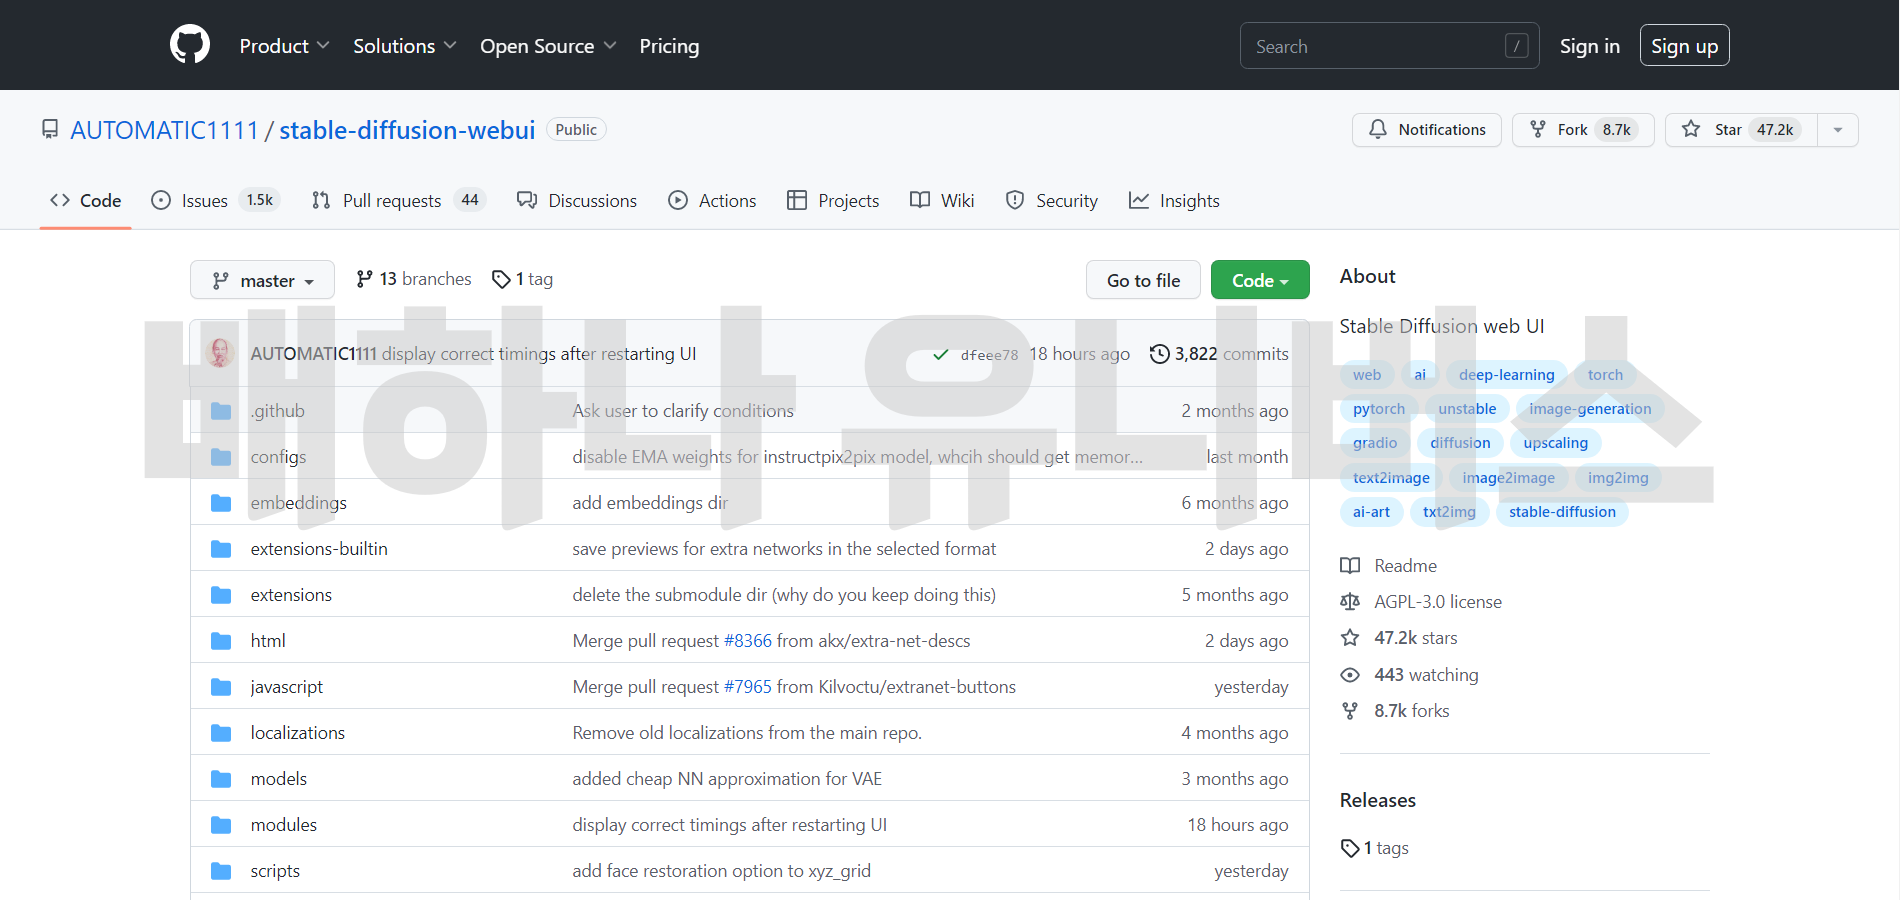This screenshot has height=900, width=1900.
Task: Open 'add face restoration option to xyz_grid' commit
Action: tap(721, 871)
